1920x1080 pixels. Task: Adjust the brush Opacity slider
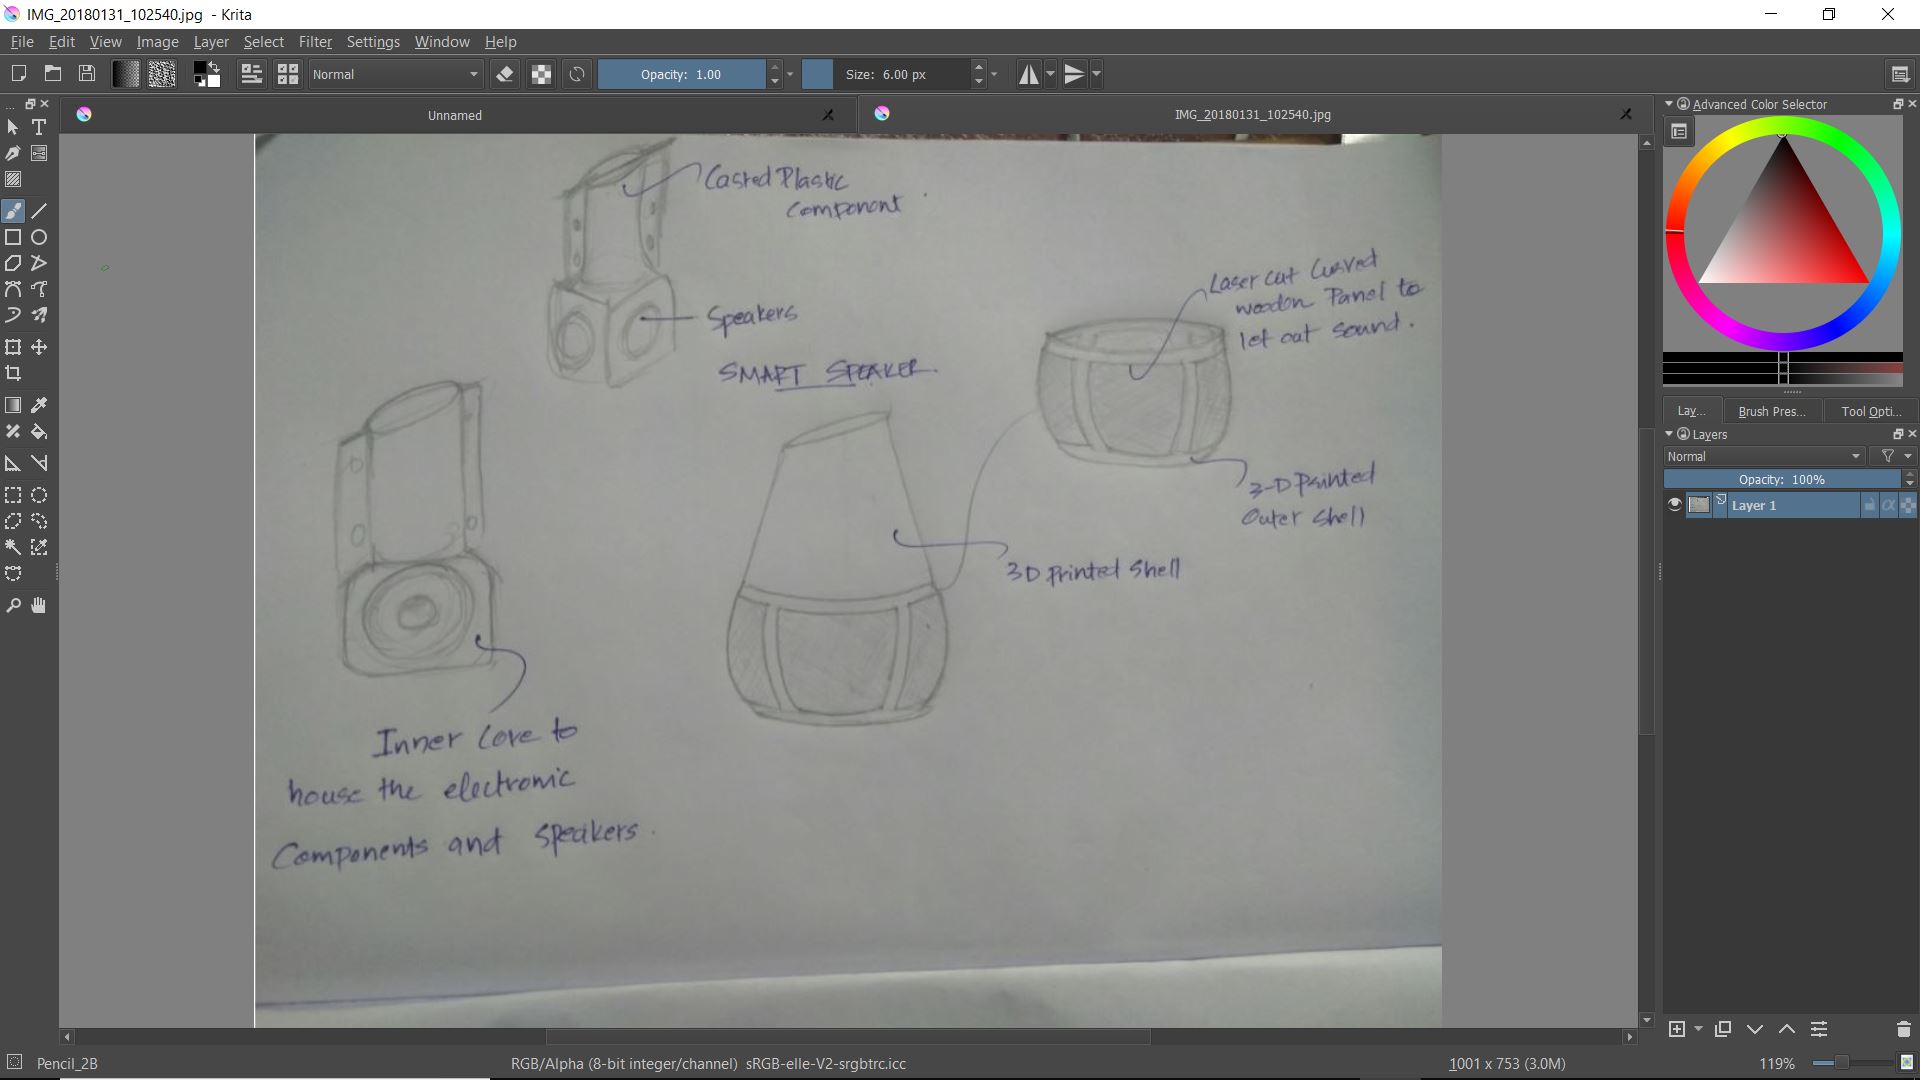pos(682,74)
